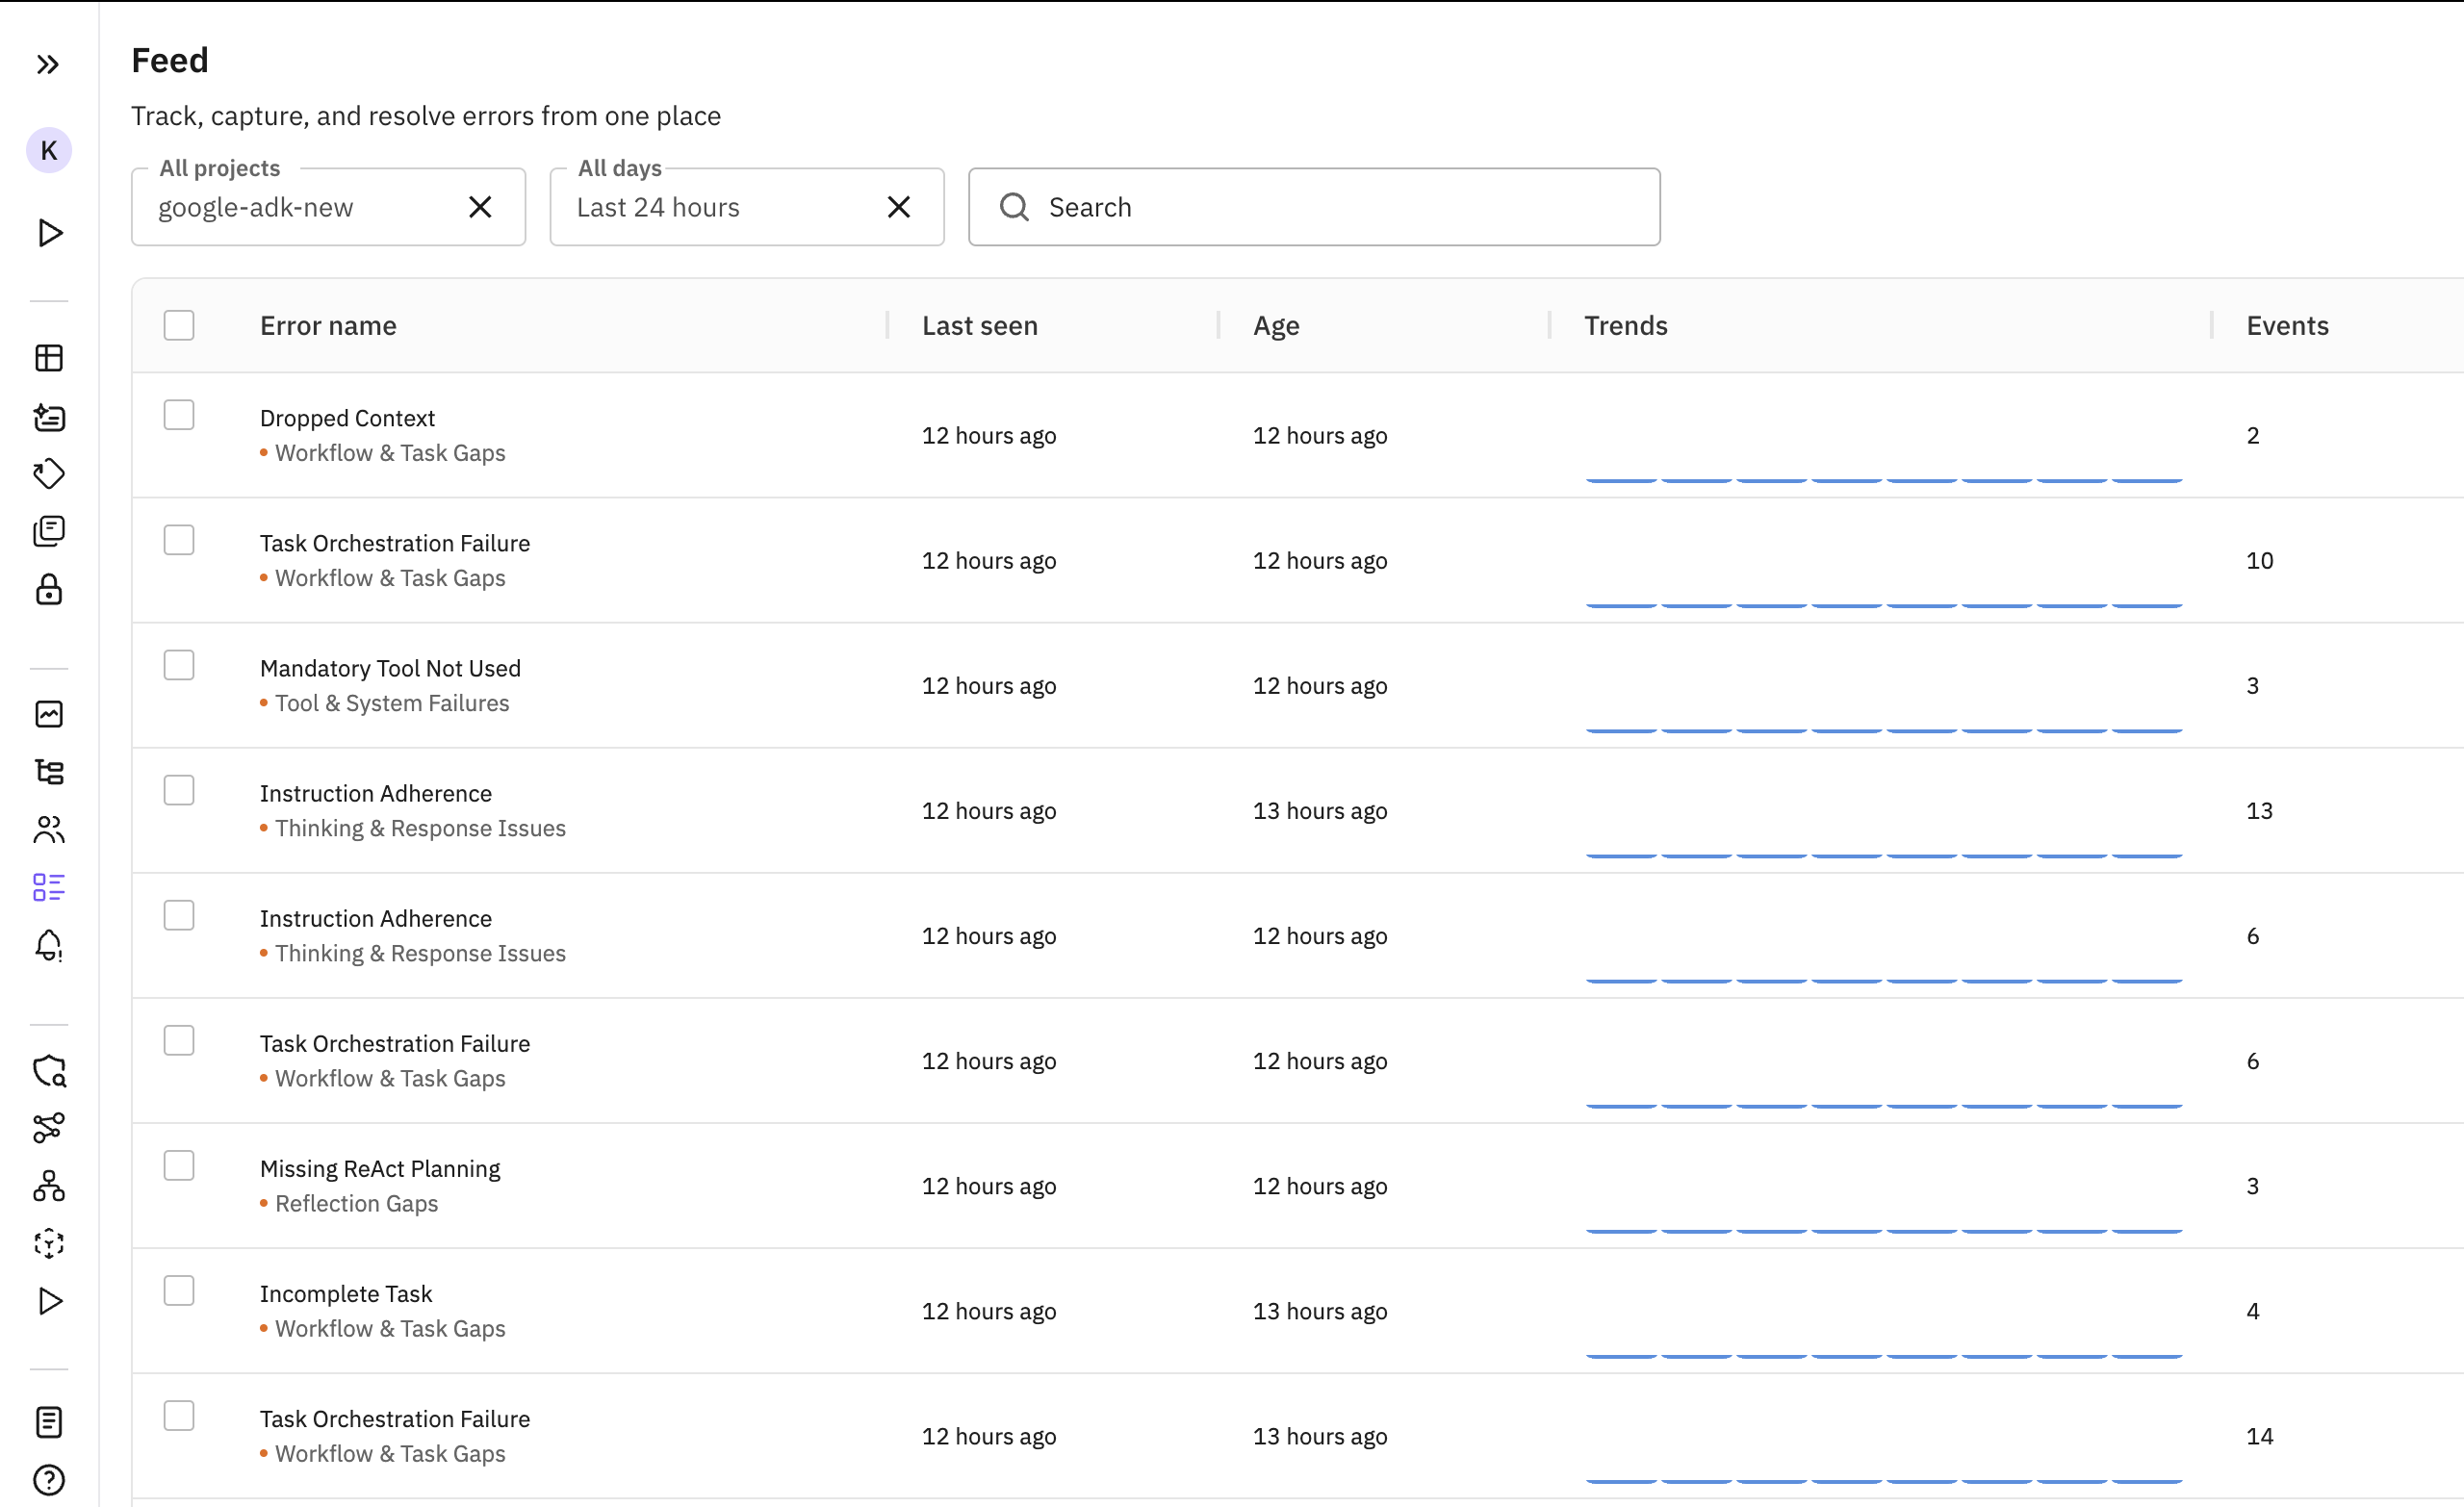Sort by the Error name column header
This screenshot has height=1507, width=2464.
[328, 326]
